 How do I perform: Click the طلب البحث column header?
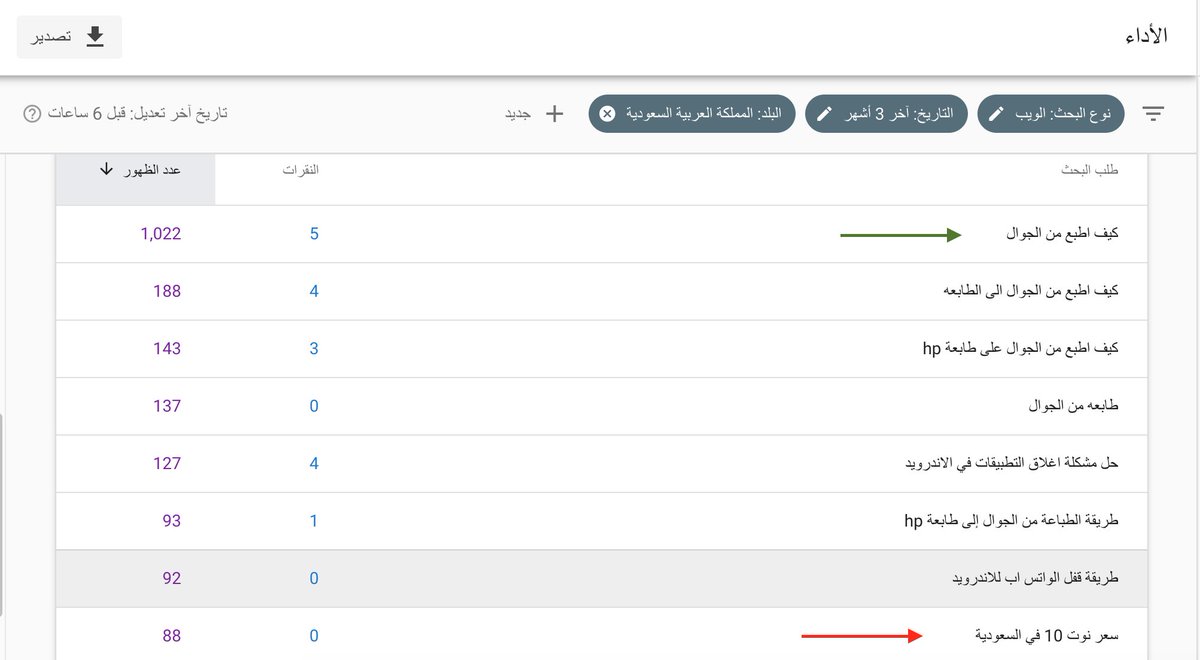pos(1090,170)
